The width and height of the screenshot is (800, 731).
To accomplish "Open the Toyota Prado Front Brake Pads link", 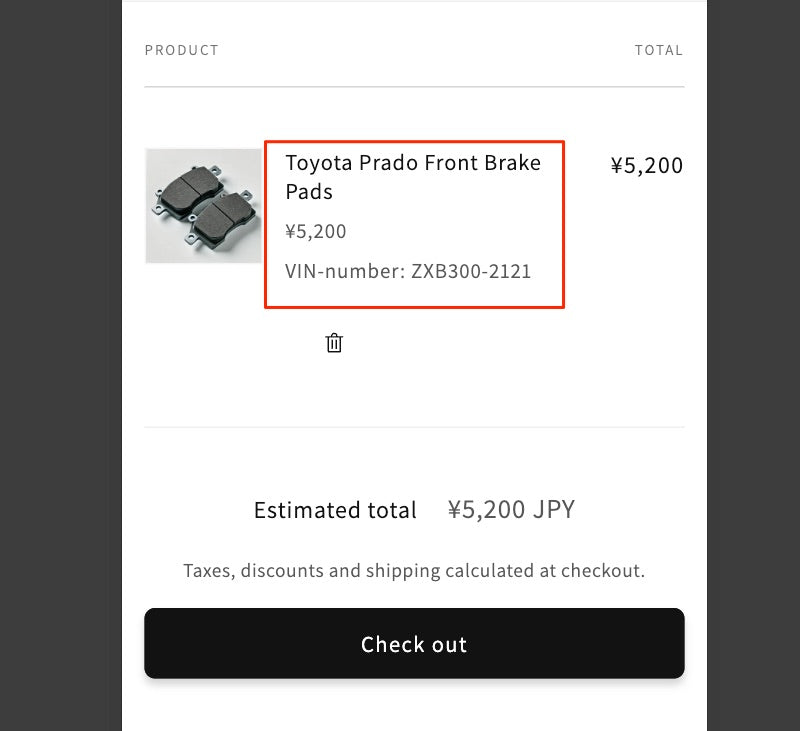I will click(412, 164).
